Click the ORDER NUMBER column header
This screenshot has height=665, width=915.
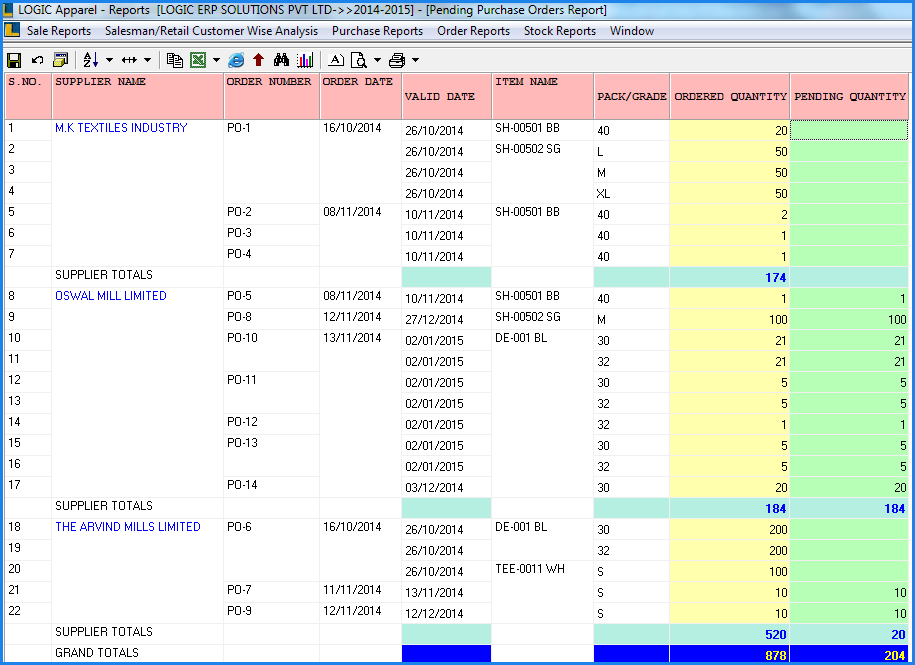point(272,96)
